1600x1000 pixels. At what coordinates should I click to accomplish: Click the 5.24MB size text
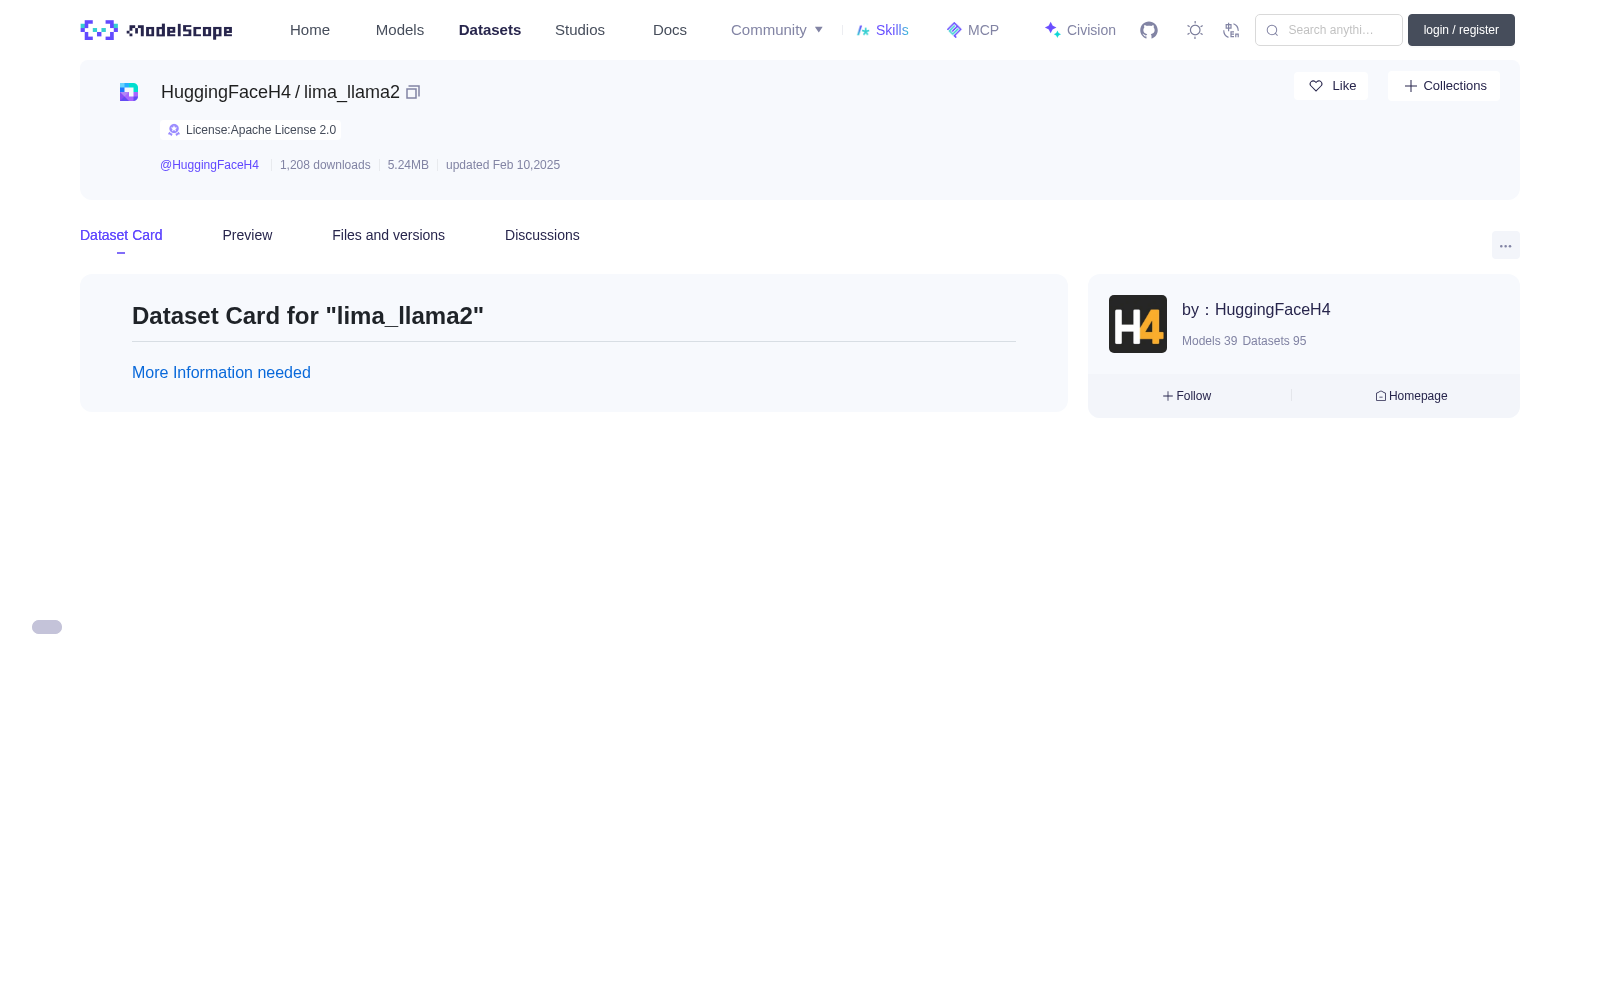[x=408, y=165]
